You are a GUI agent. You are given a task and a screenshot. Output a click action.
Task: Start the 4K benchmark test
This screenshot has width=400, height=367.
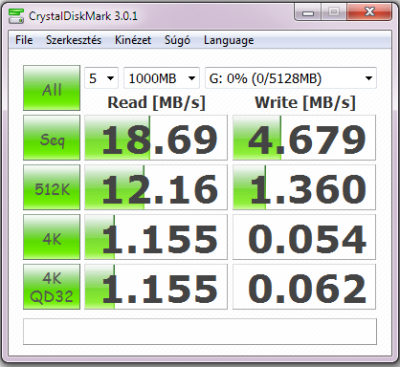[52, 237]
